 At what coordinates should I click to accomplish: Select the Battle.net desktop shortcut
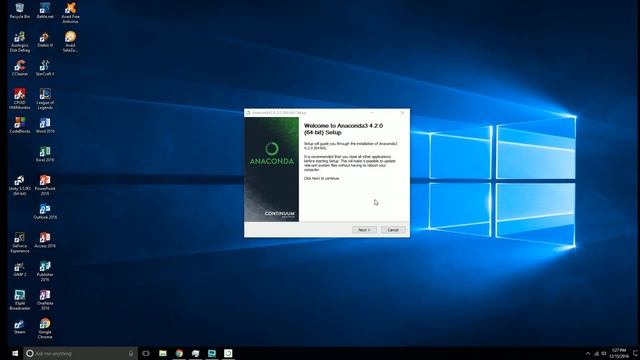[45, 11]
